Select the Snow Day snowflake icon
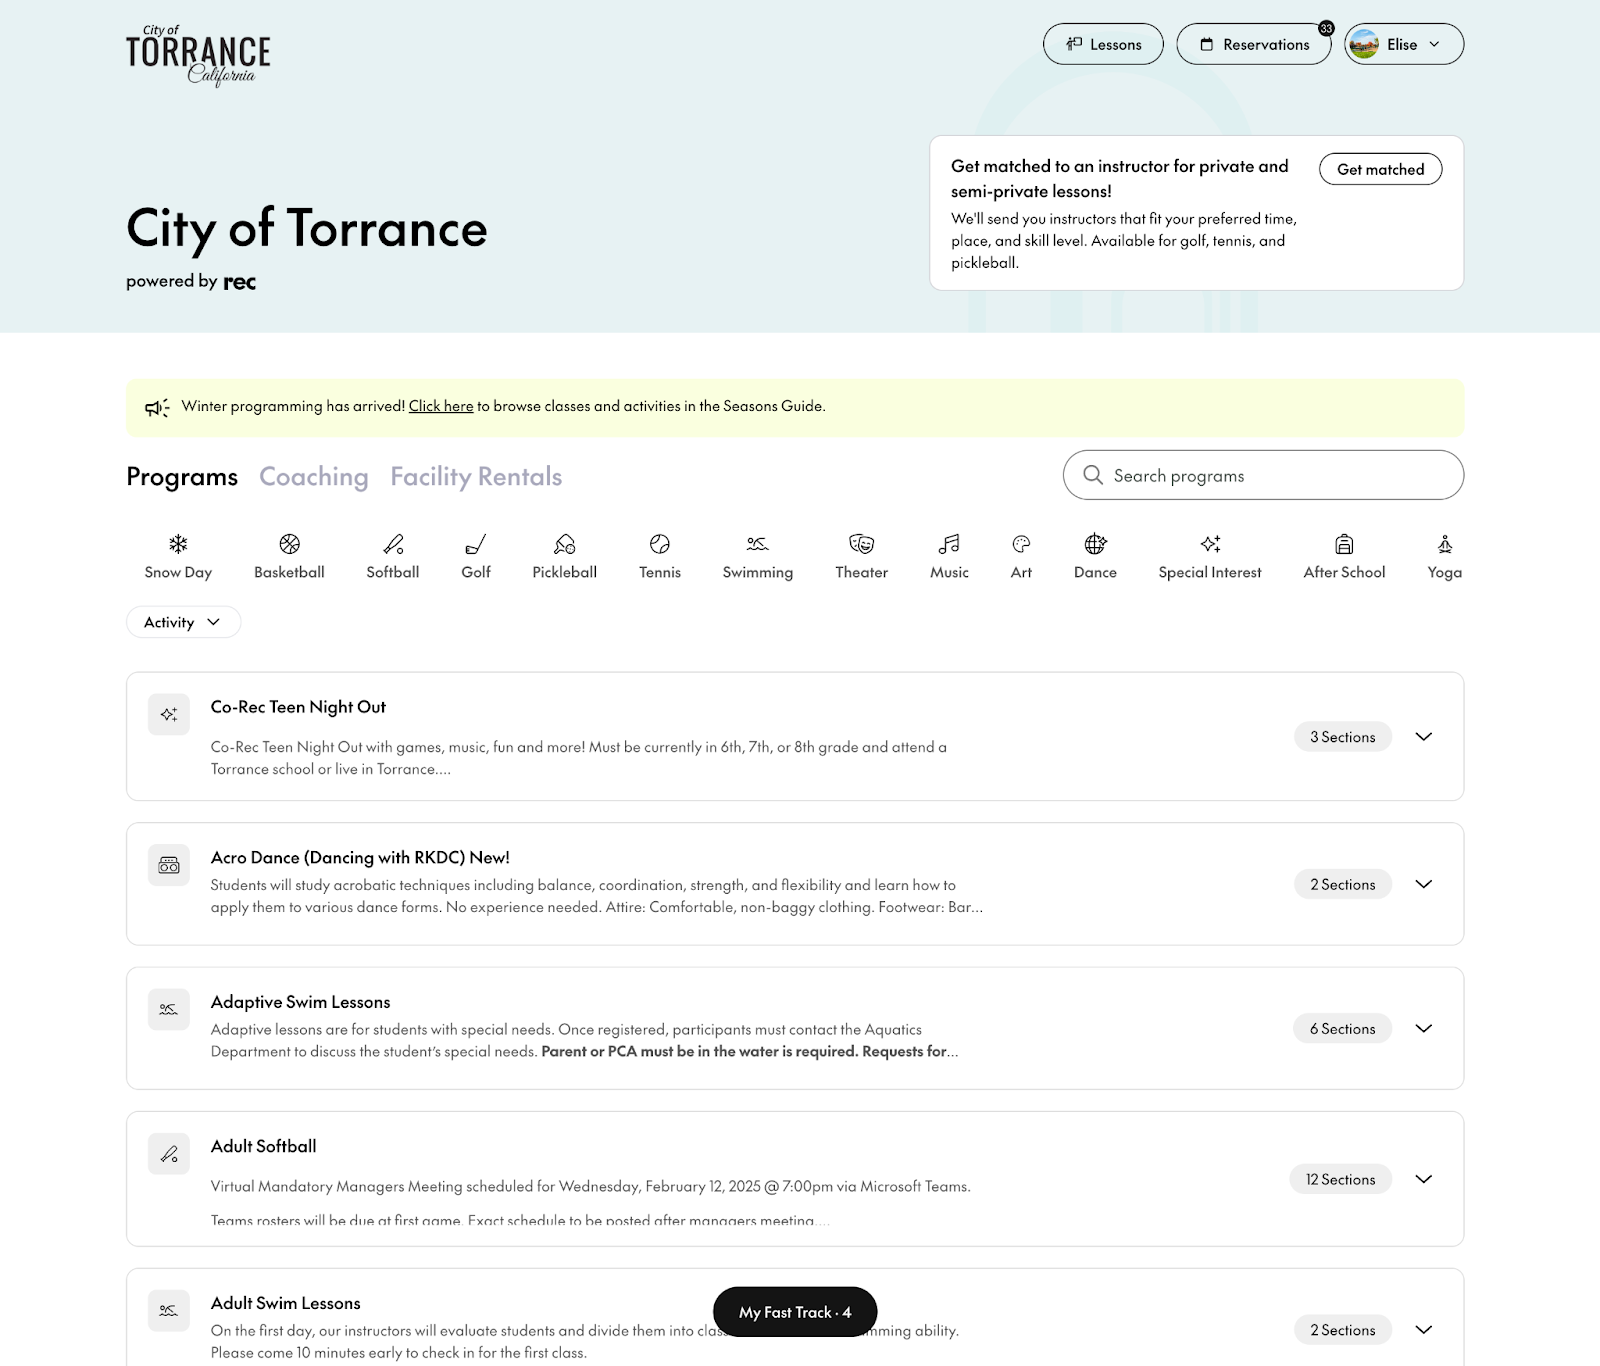 [178, 544]
